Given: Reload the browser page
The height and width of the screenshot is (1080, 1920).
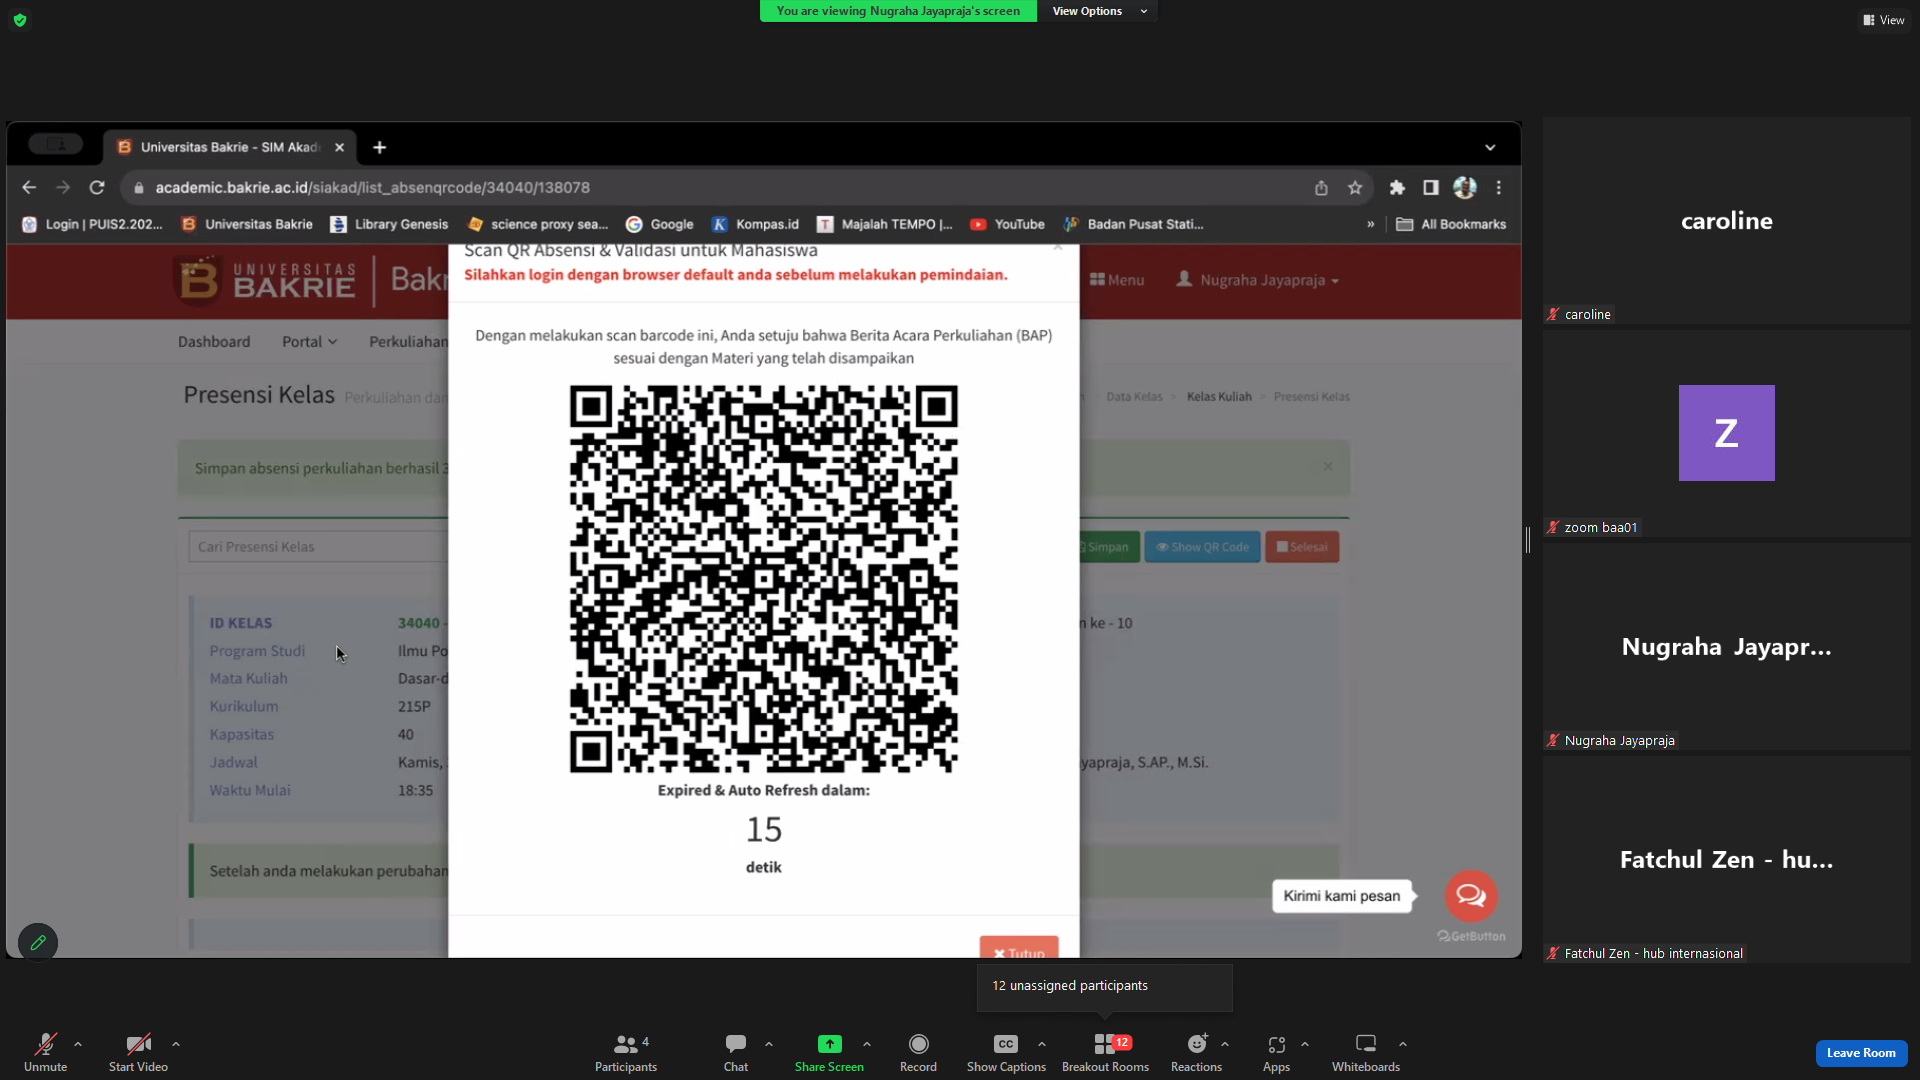Looking at the screenshot, I should tap(97, 187).
